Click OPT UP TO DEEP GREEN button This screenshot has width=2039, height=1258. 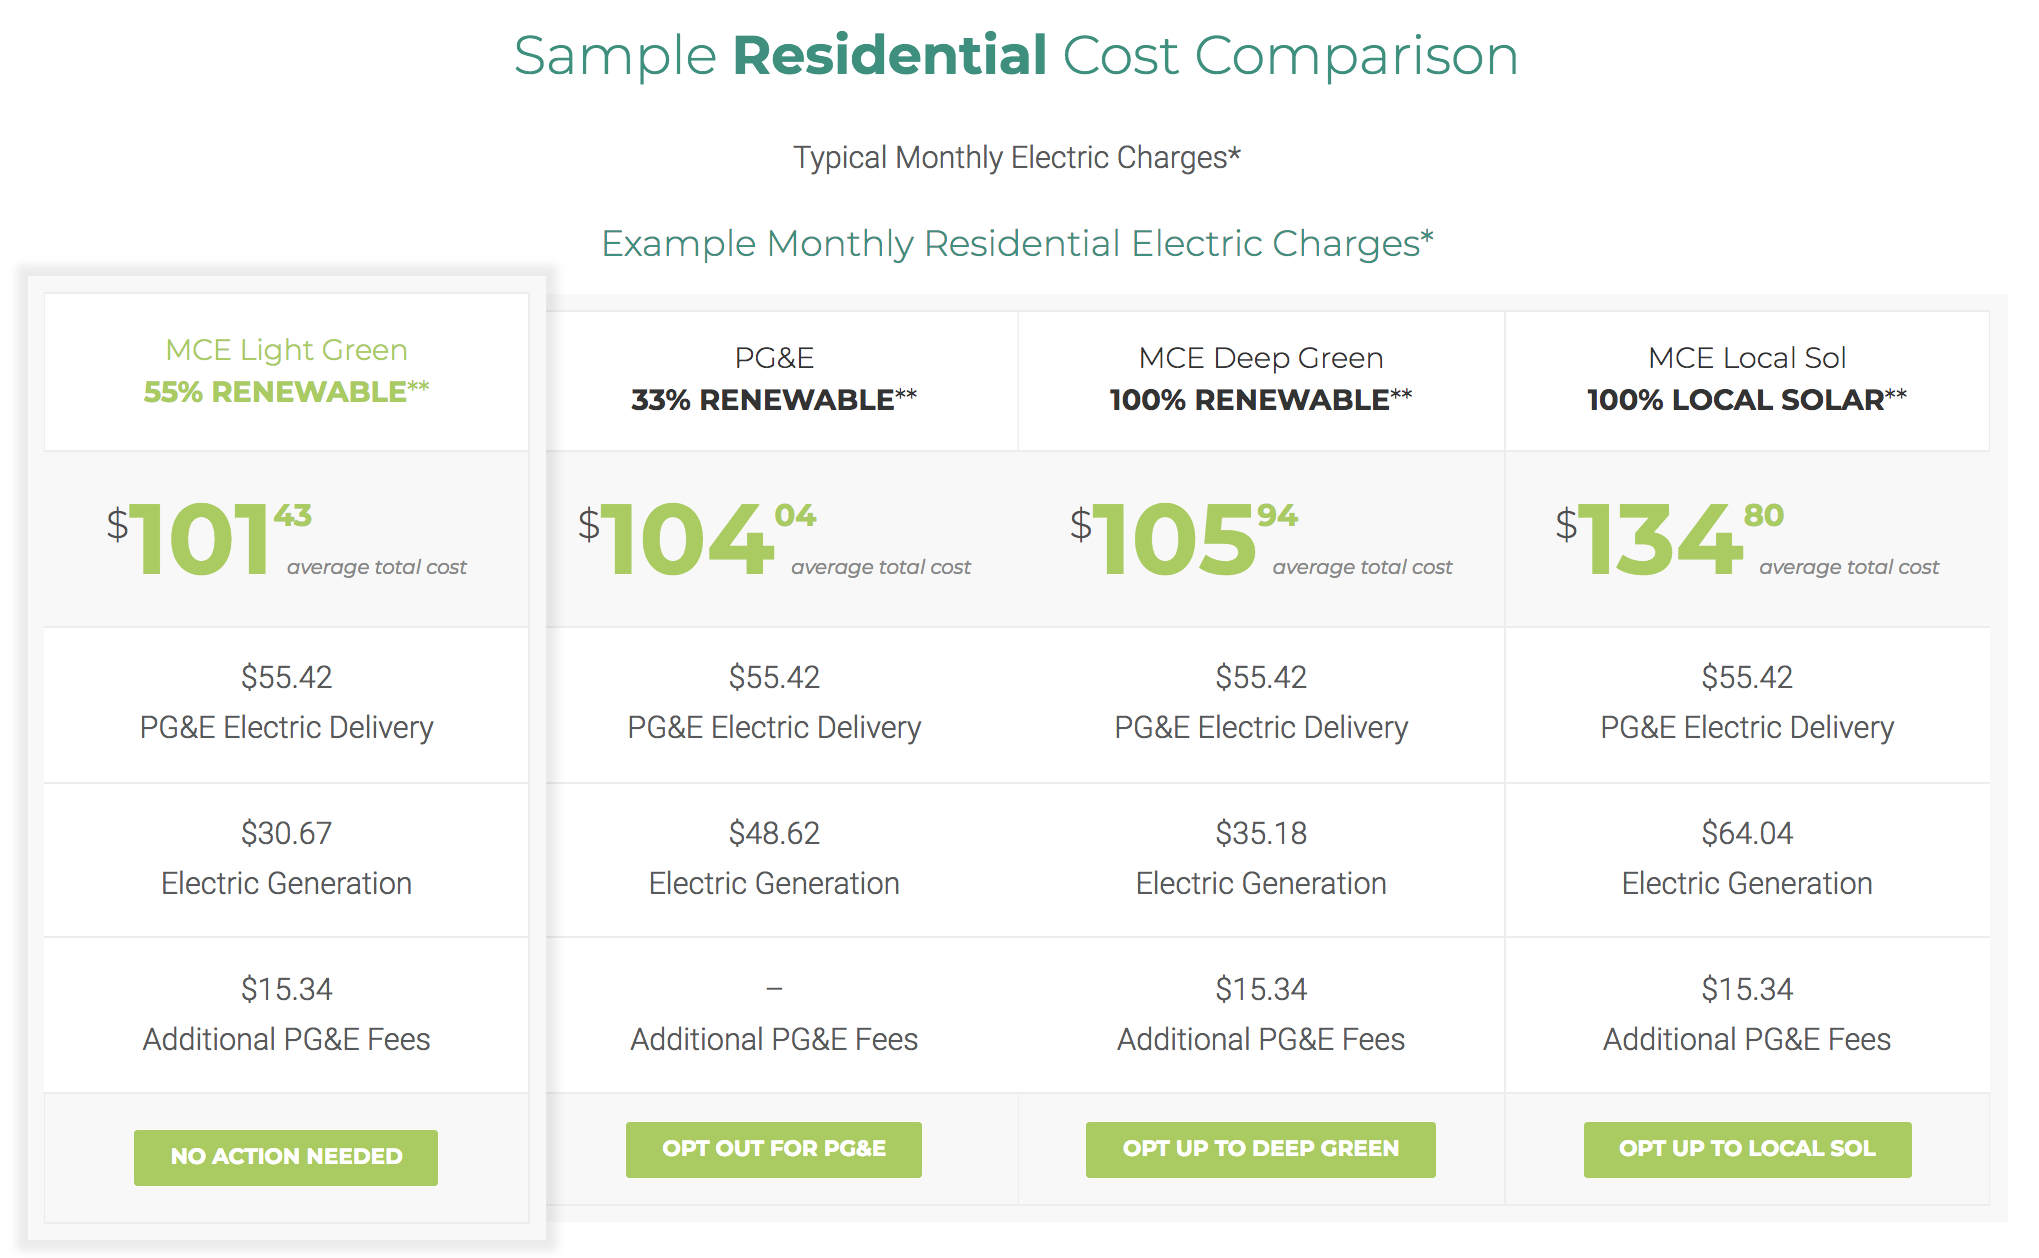[x=1260, y=1149]
